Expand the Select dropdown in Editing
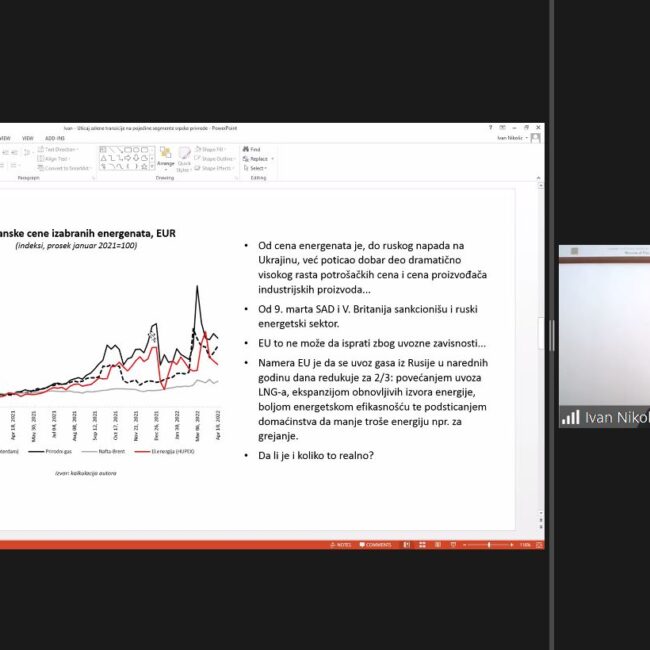This screenshot has width=650, height=650. pos(255,168)
